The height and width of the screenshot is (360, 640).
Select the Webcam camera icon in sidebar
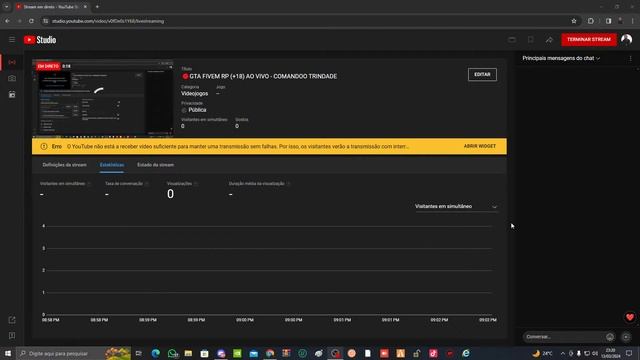12,78
